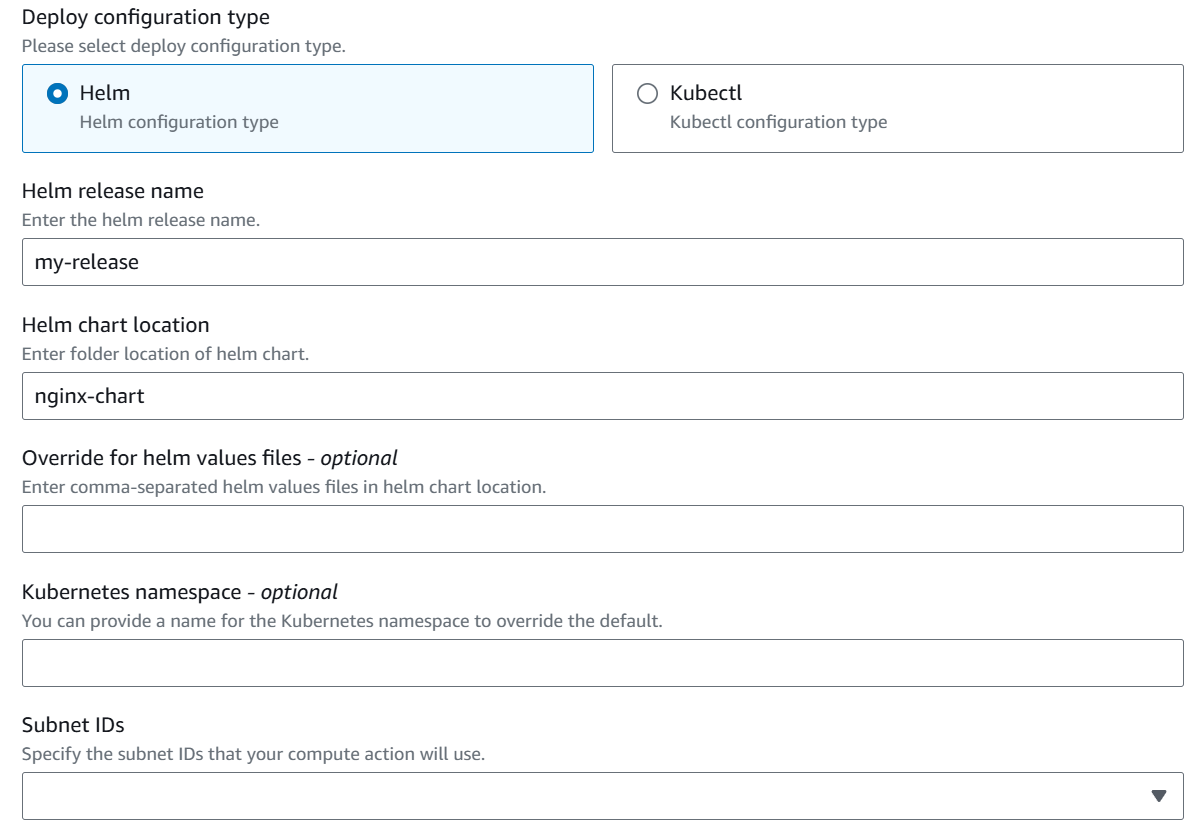Image resolution: width=1190 pixels, height=824 pixels.
Task: Click the Helm chart location field showing nginx-chart
Action: pyautogui.click(x=595, y=394)
